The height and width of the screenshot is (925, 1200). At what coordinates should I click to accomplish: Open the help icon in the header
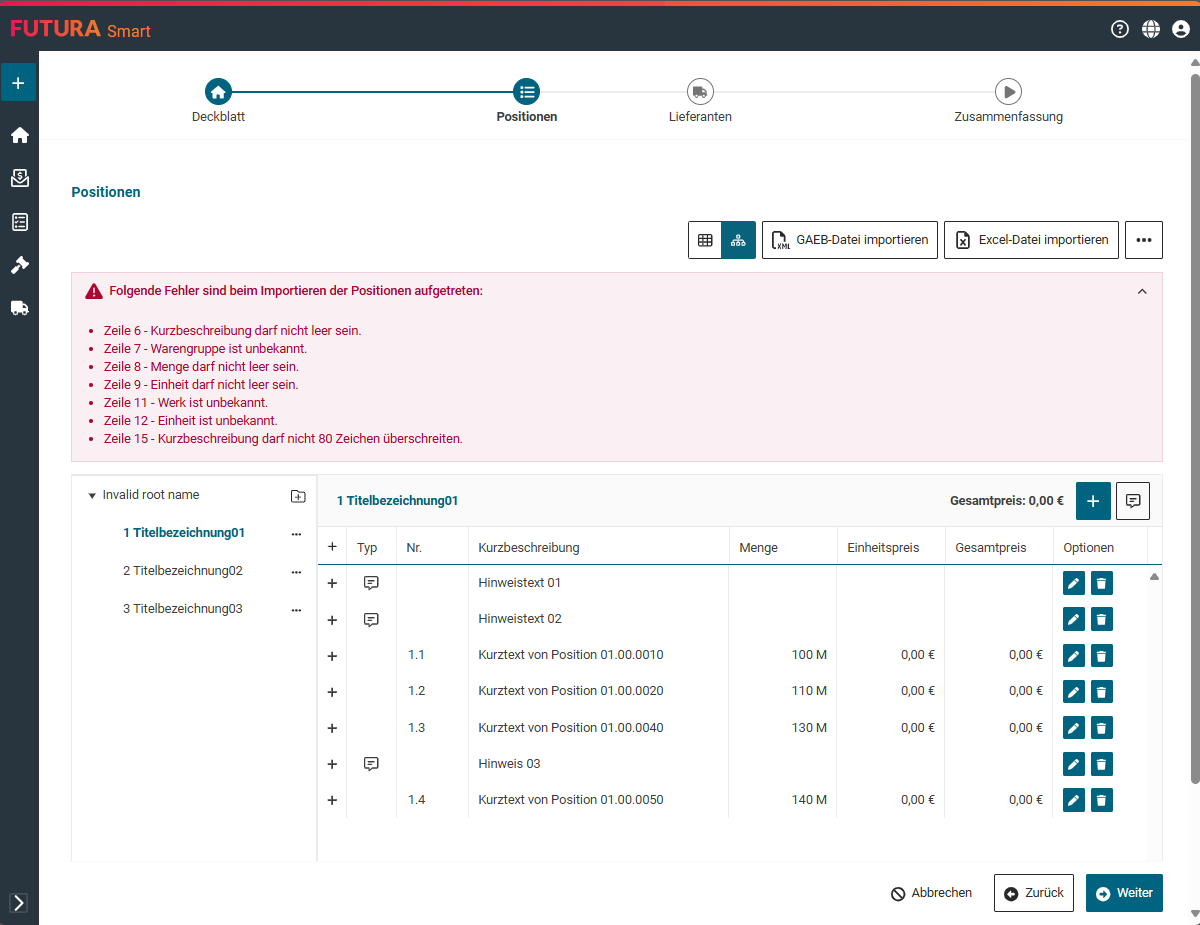[x=1120, y=29]
